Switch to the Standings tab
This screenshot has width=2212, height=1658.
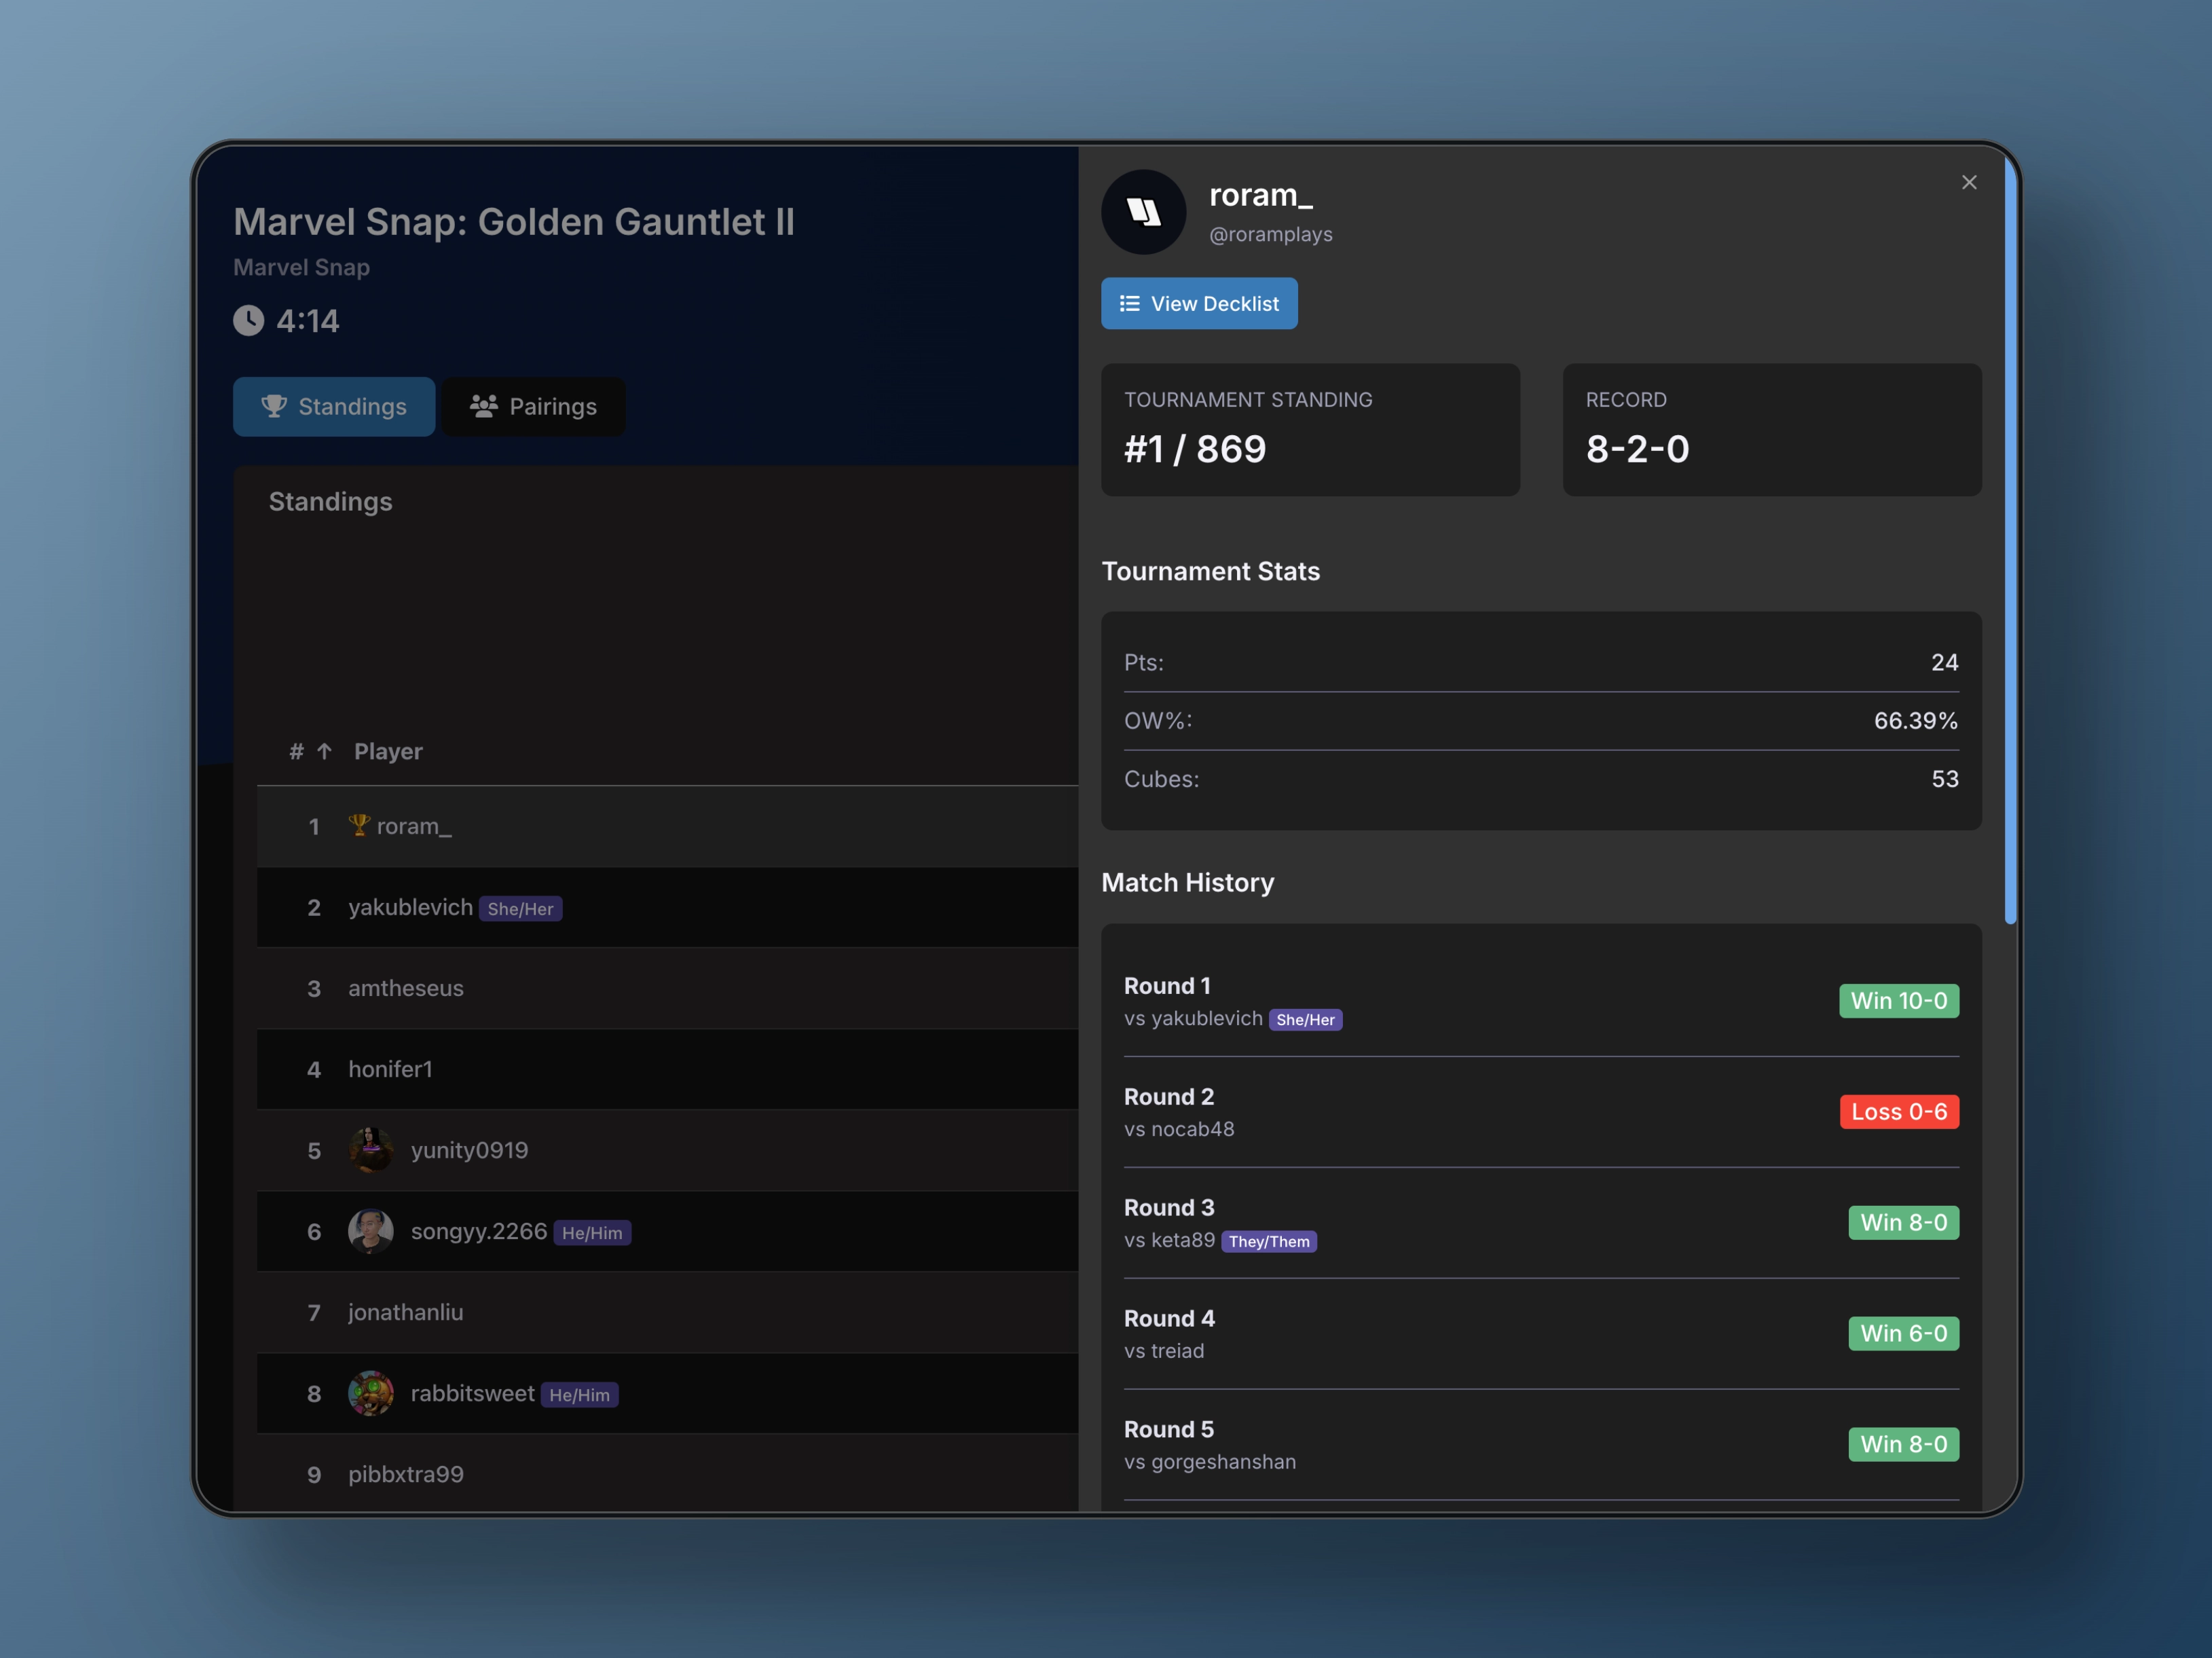click(334, 406)
